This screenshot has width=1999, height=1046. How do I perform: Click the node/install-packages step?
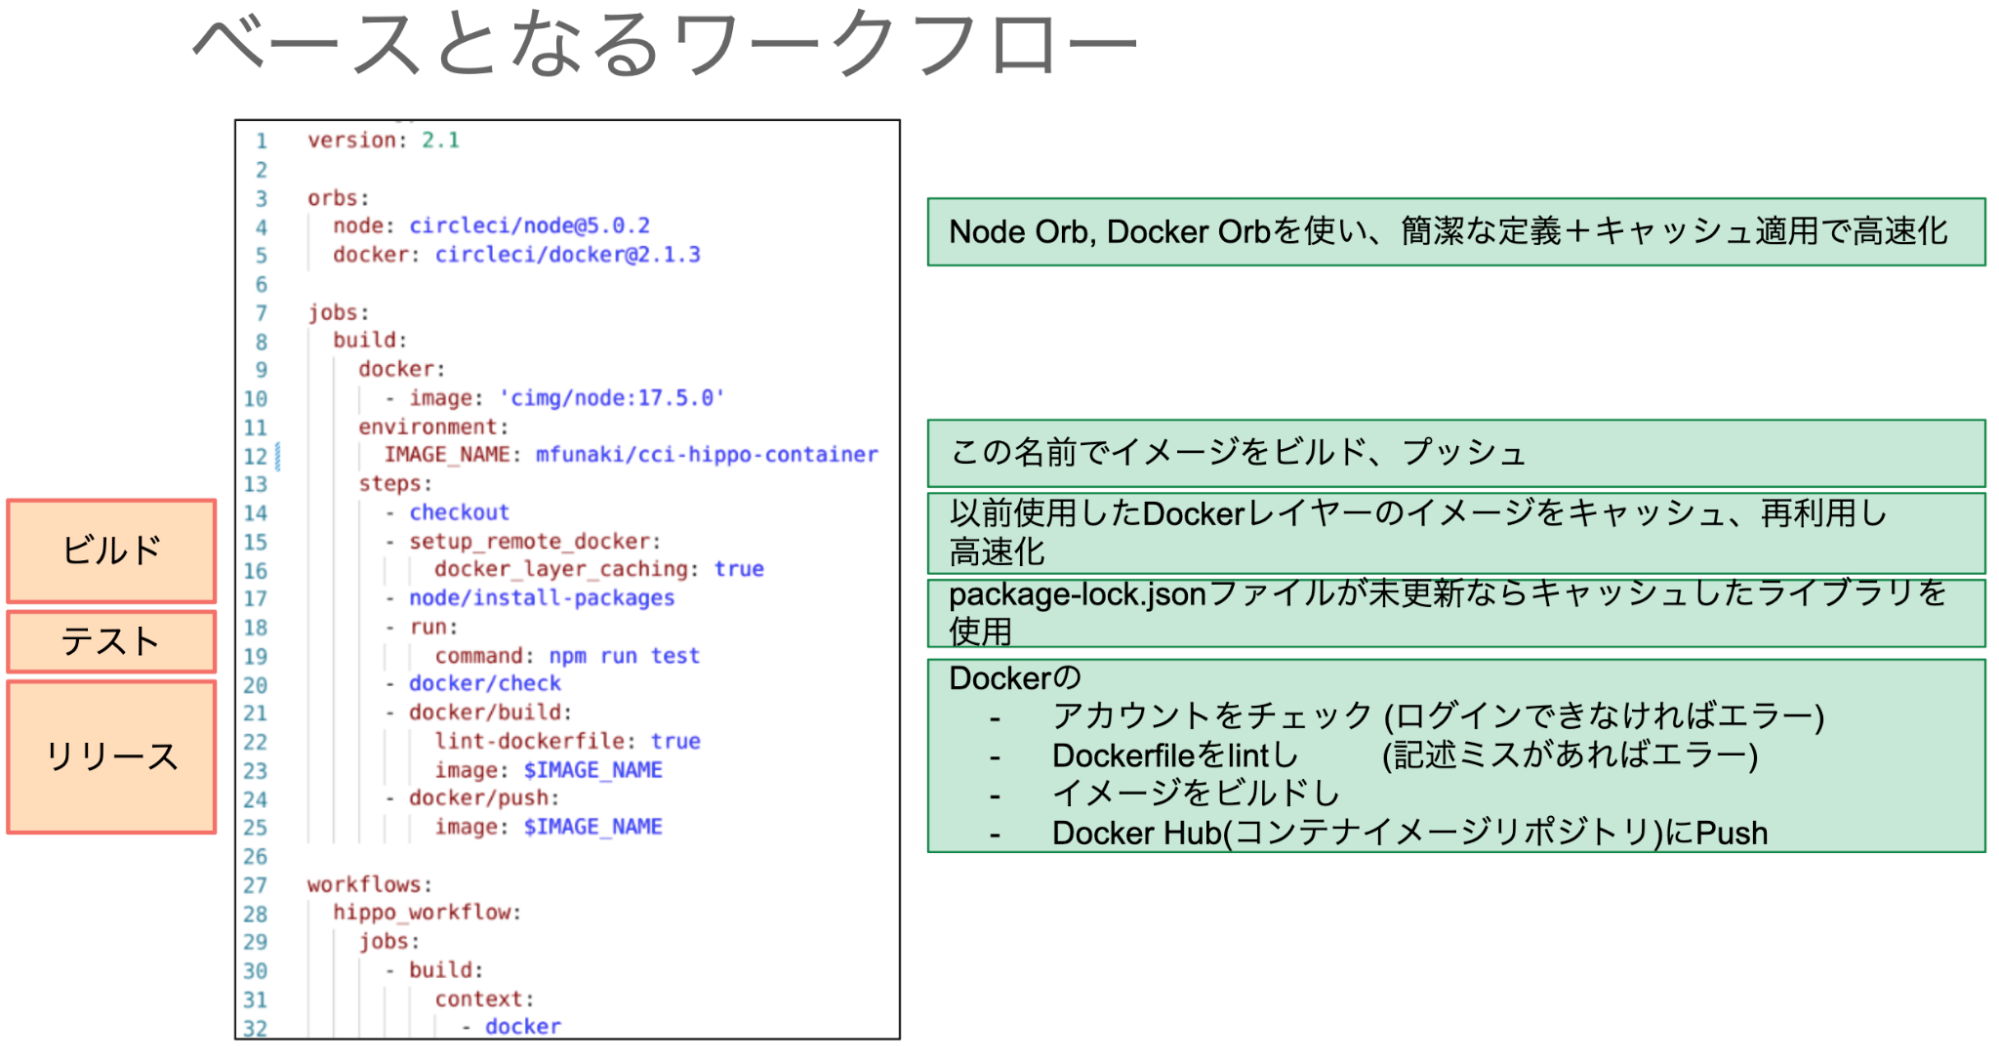541,598
